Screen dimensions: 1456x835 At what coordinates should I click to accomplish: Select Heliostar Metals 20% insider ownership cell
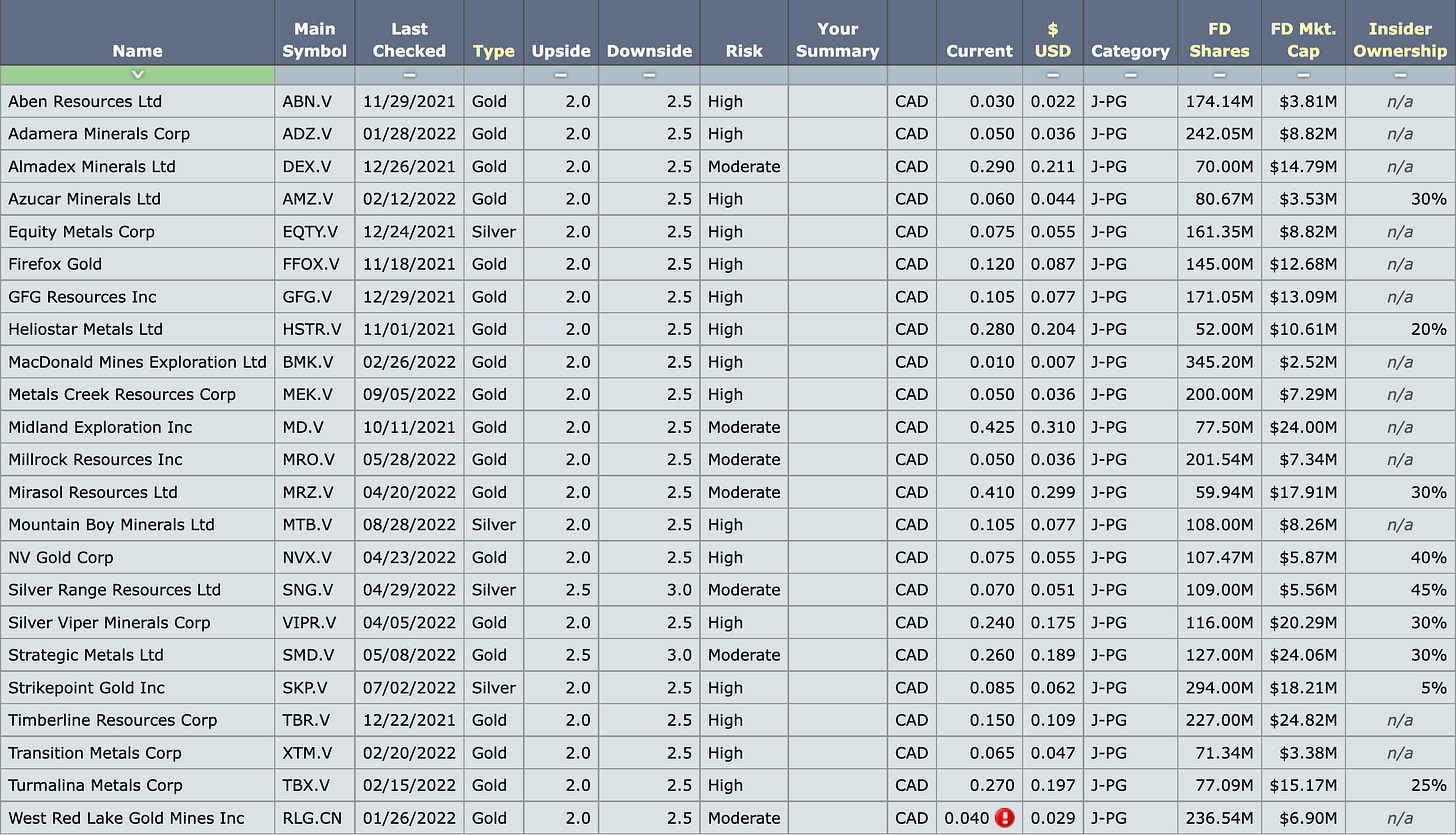[x=1399, y=329]
